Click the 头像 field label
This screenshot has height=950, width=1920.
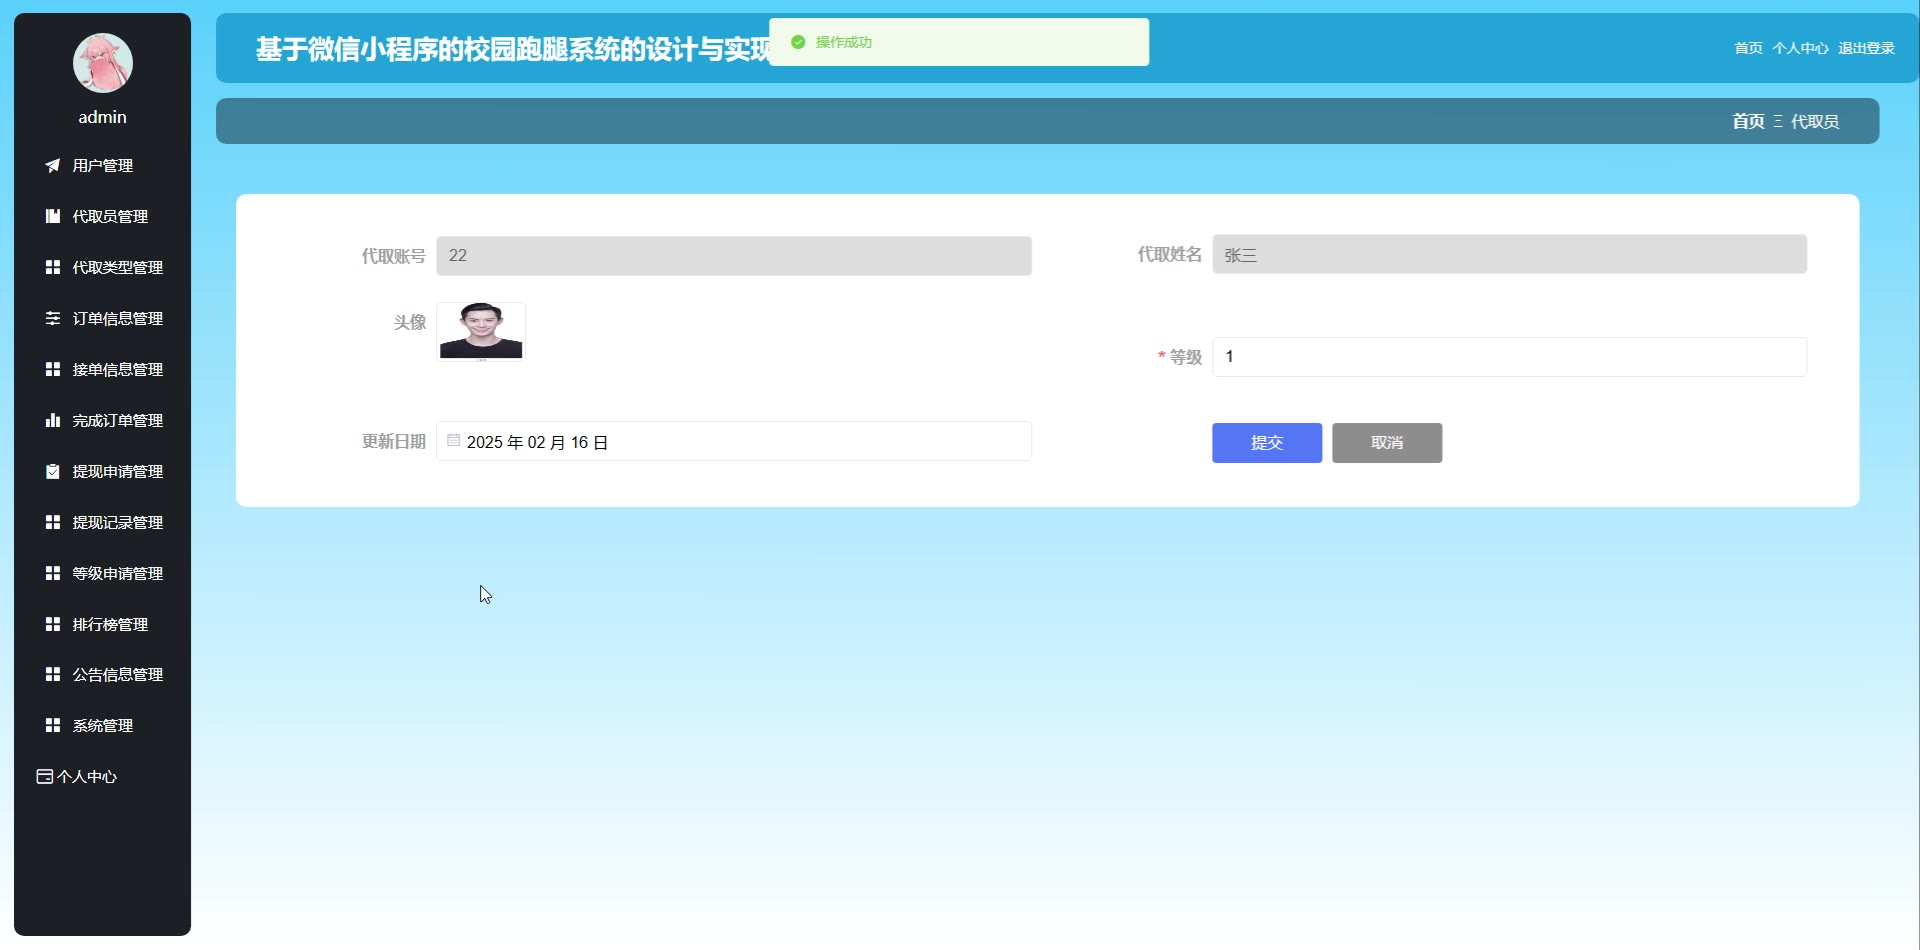pos(410,322)
